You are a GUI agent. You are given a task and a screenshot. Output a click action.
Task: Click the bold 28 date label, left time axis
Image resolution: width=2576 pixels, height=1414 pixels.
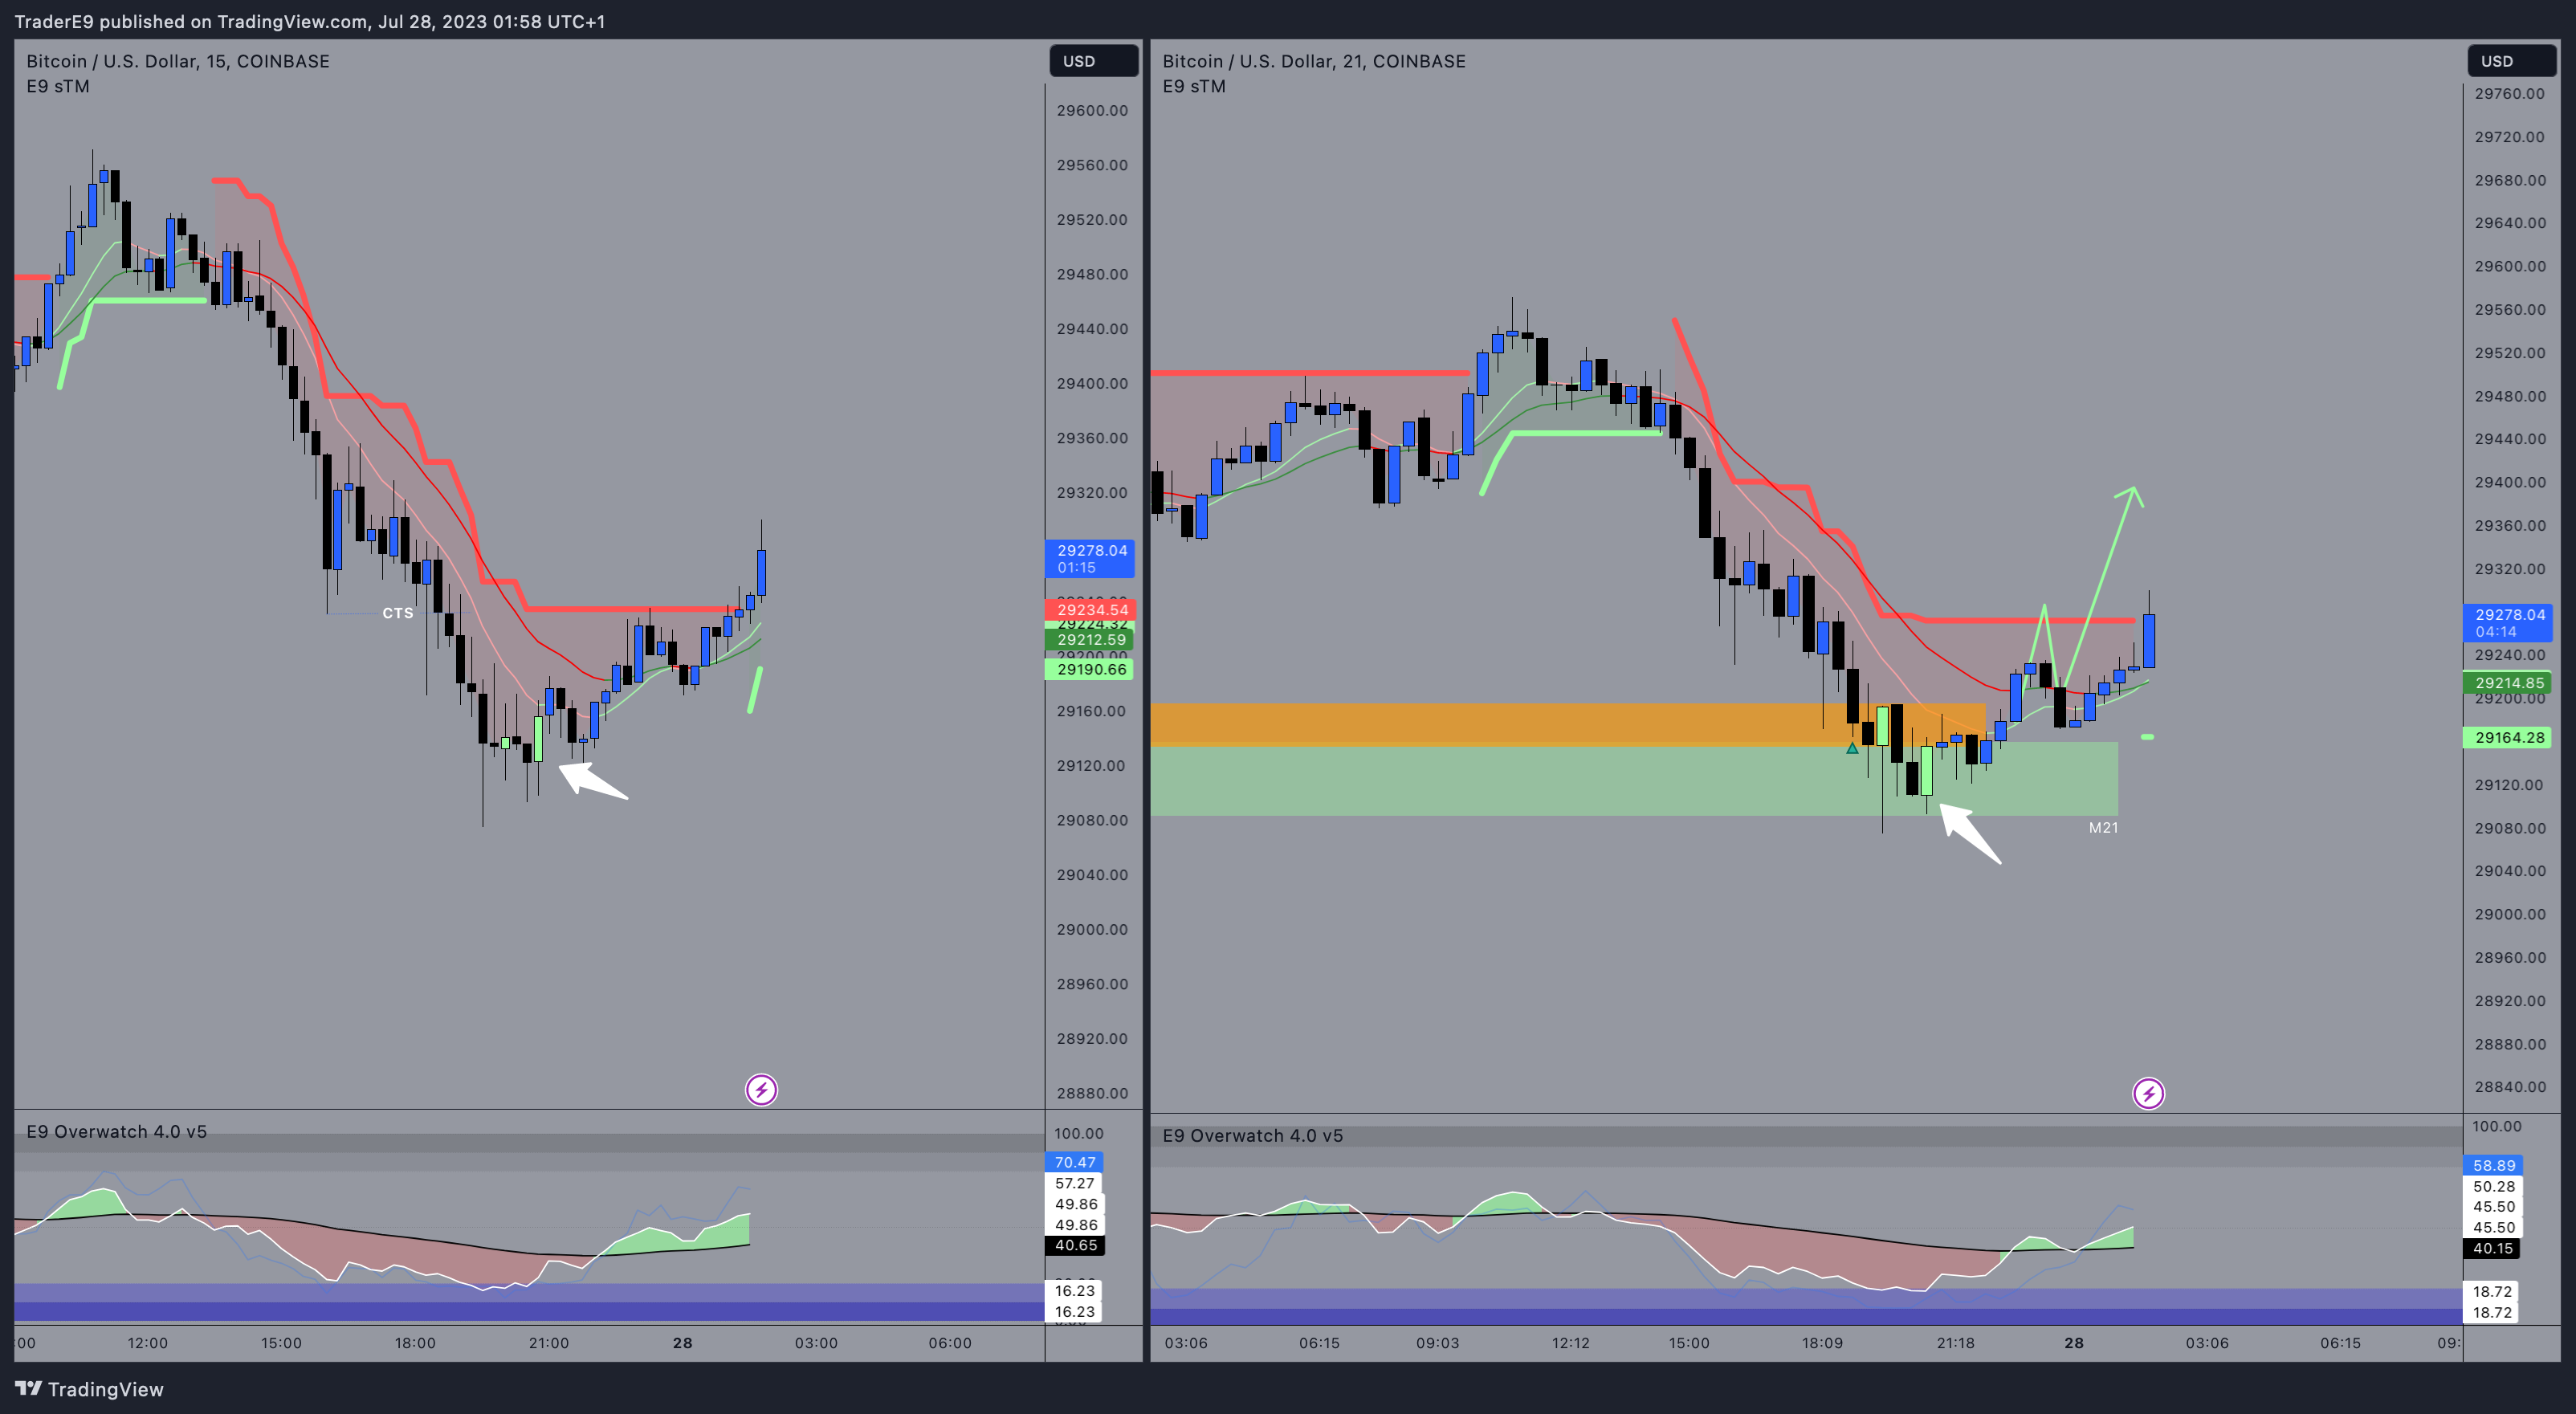click(x=683, y=1343)
